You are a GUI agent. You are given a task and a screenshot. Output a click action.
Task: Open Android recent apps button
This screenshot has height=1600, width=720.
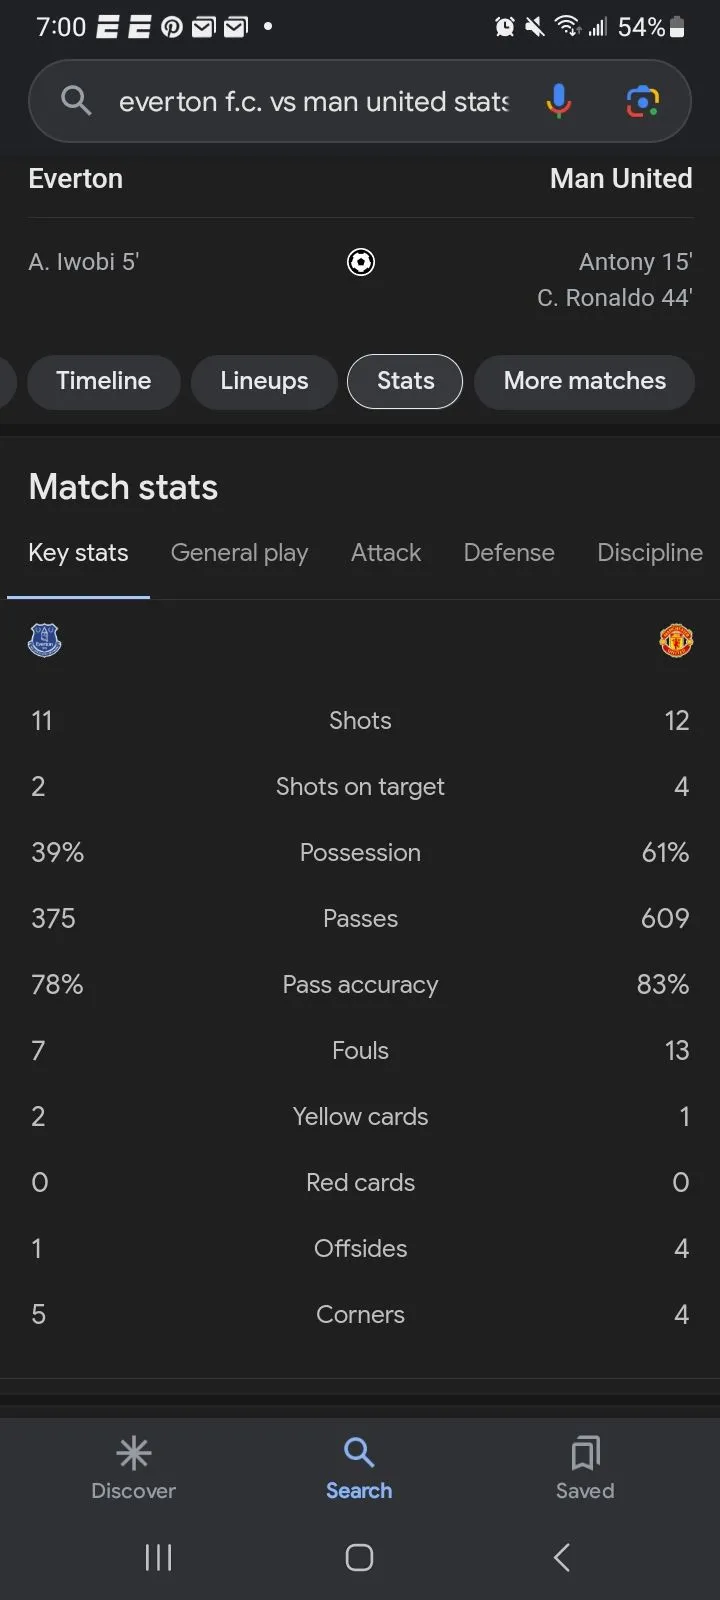pyautogui.click(x=158, y=1557)
